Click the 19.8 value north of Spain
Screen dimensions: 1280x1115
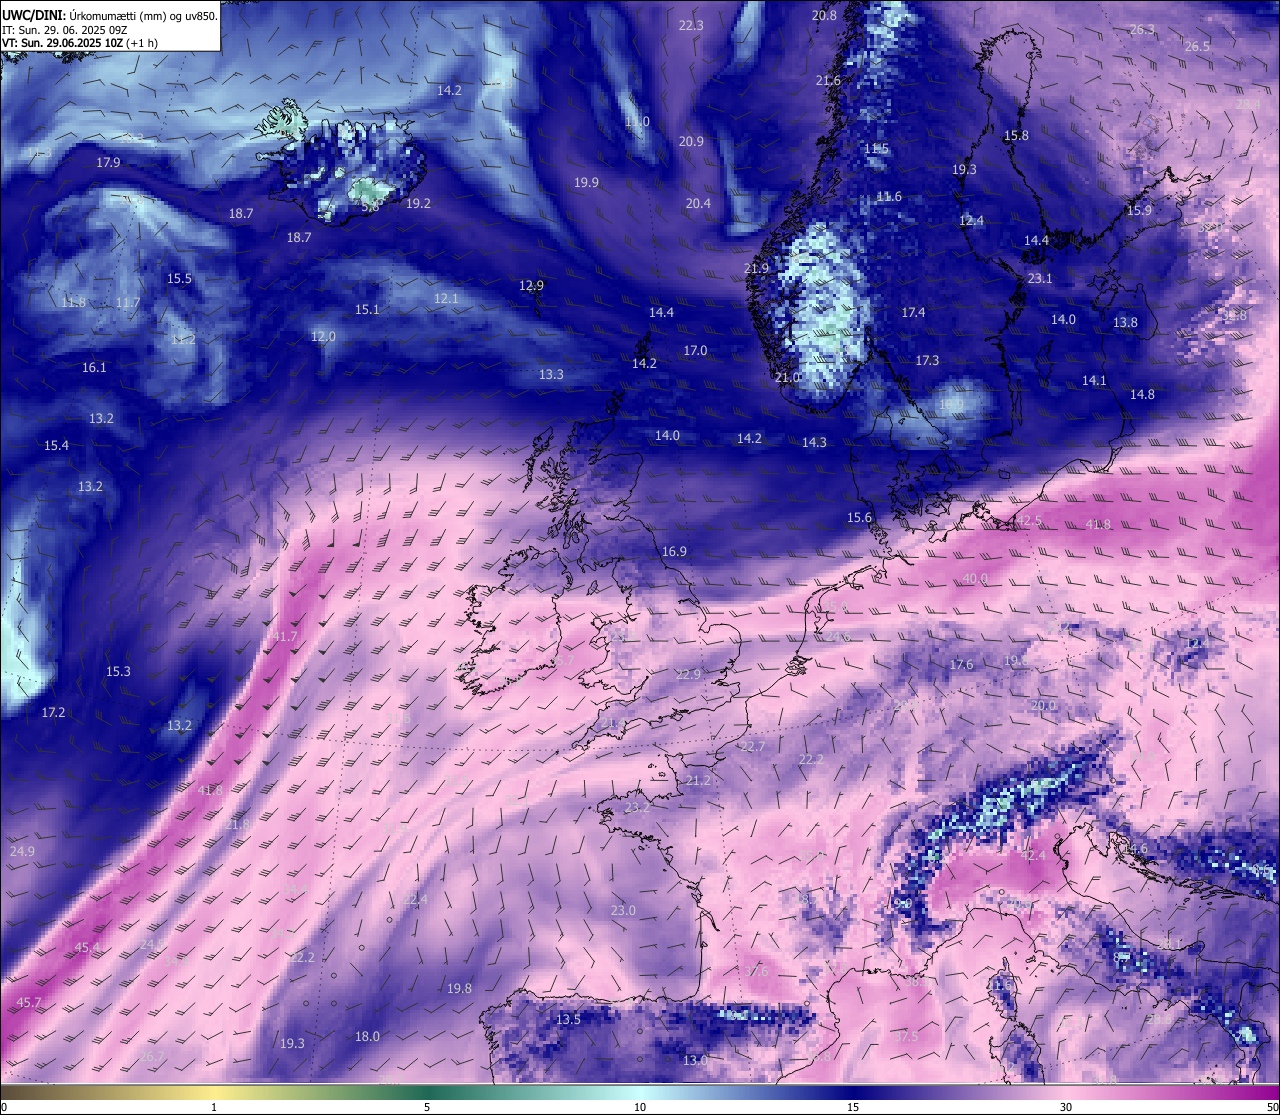459,988
